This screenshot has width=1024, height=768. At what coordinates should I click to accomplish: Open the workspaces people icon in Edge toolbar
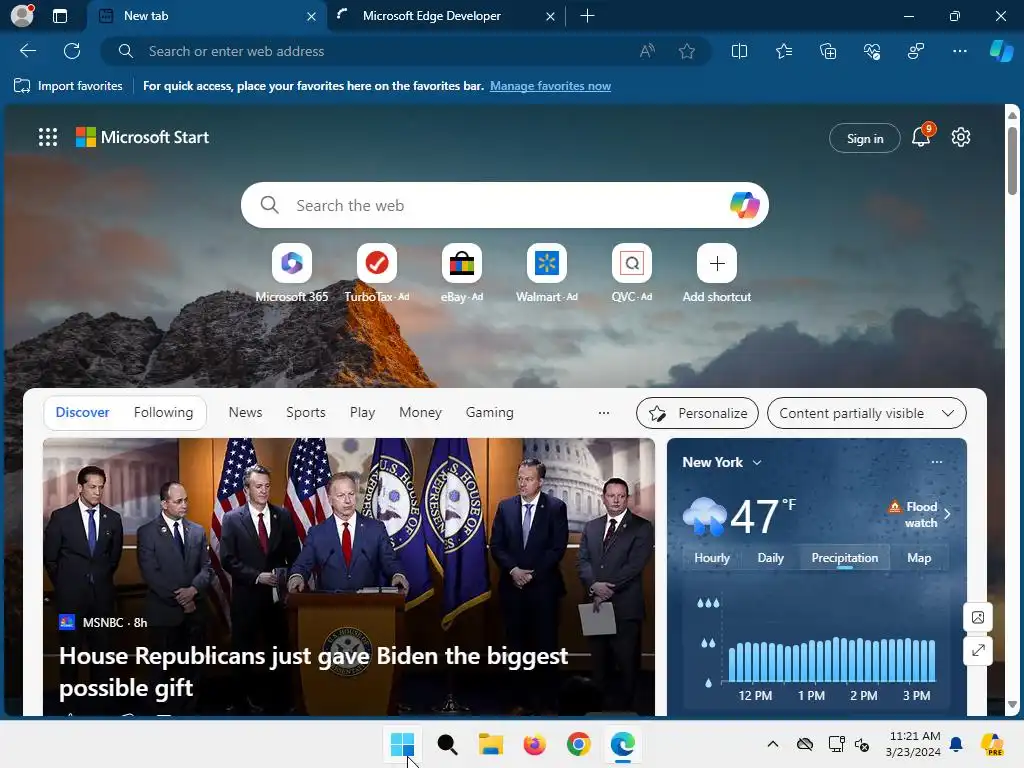tap(916, 51)
